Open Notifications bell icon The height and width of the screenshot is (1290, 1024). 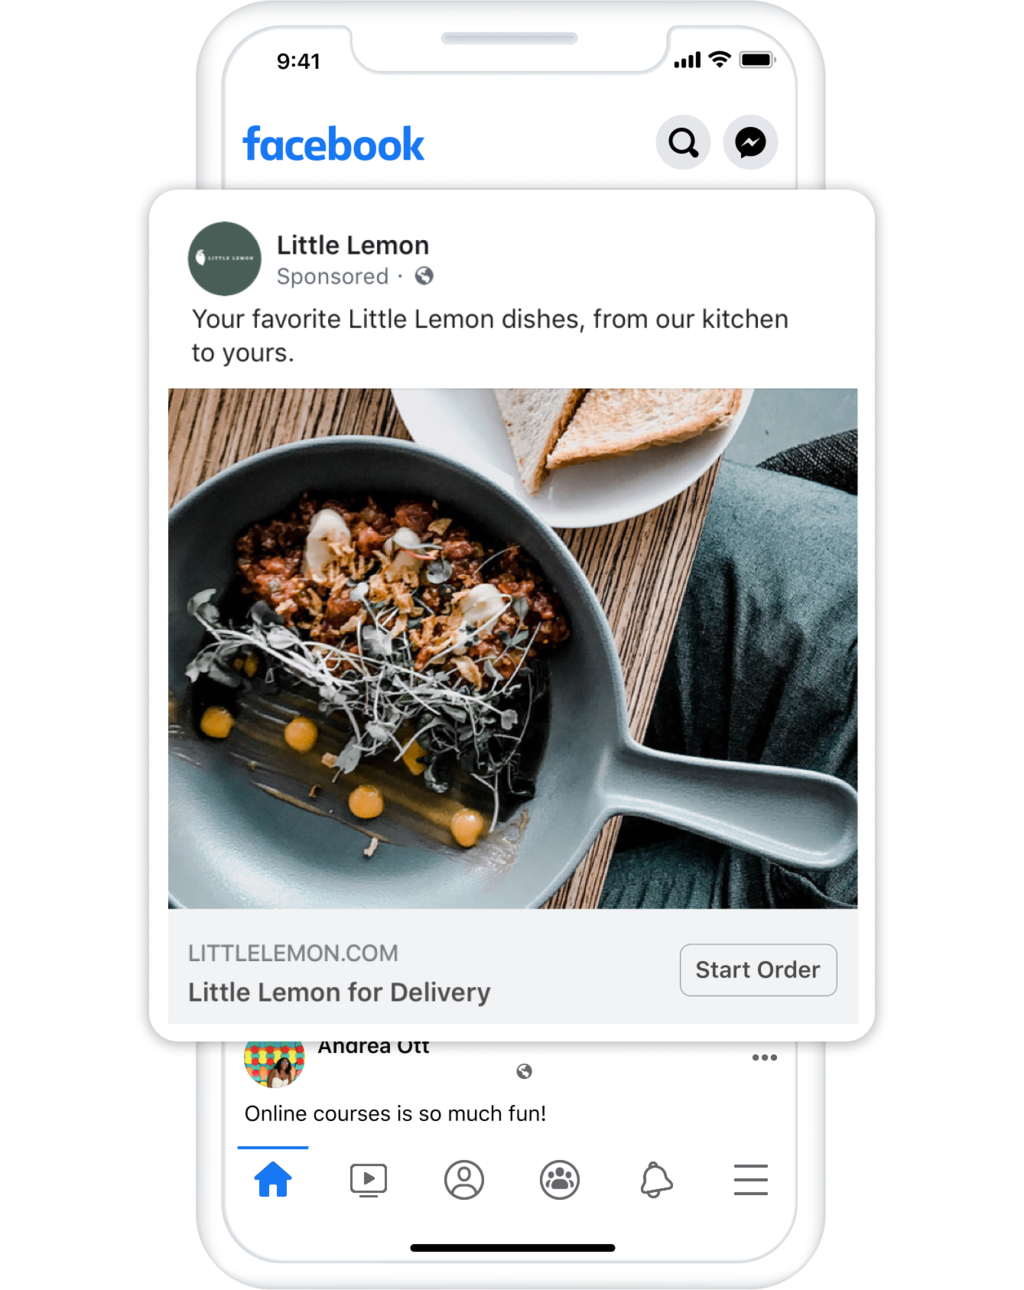pyautogui.click(x=656, y=1180)
